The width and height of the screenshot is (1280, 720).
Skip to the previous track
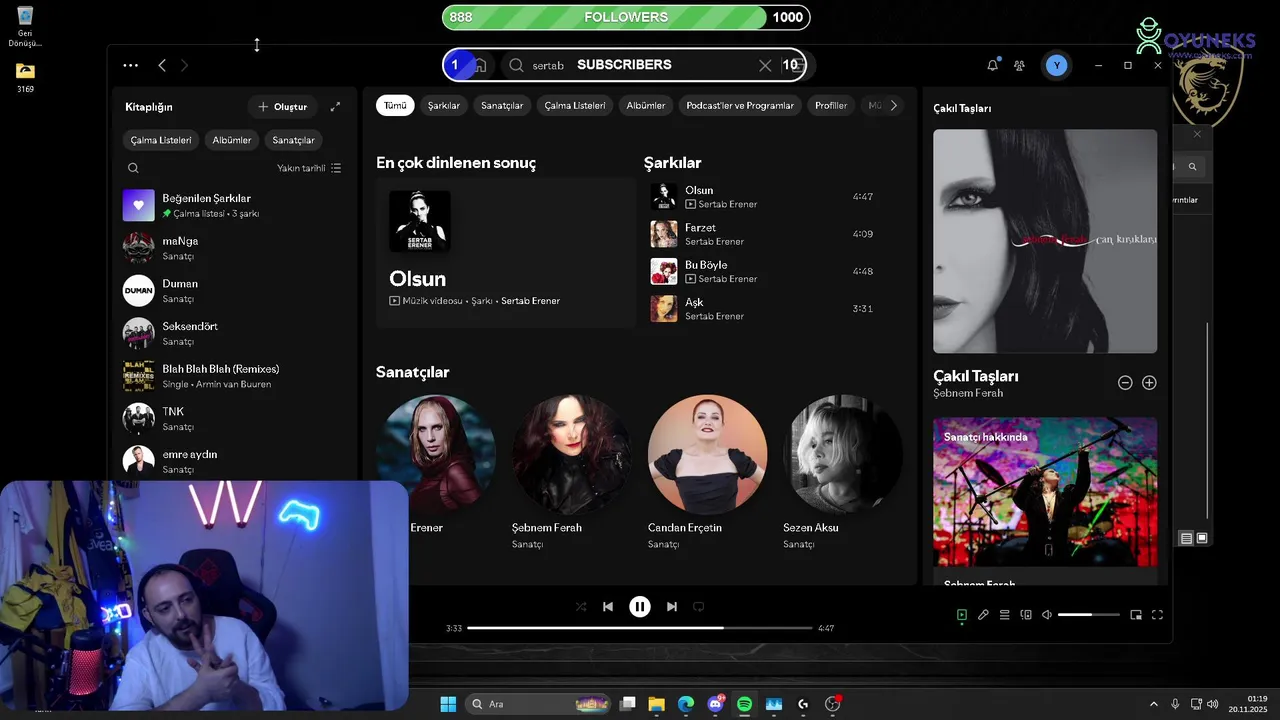tap(608, 606)
